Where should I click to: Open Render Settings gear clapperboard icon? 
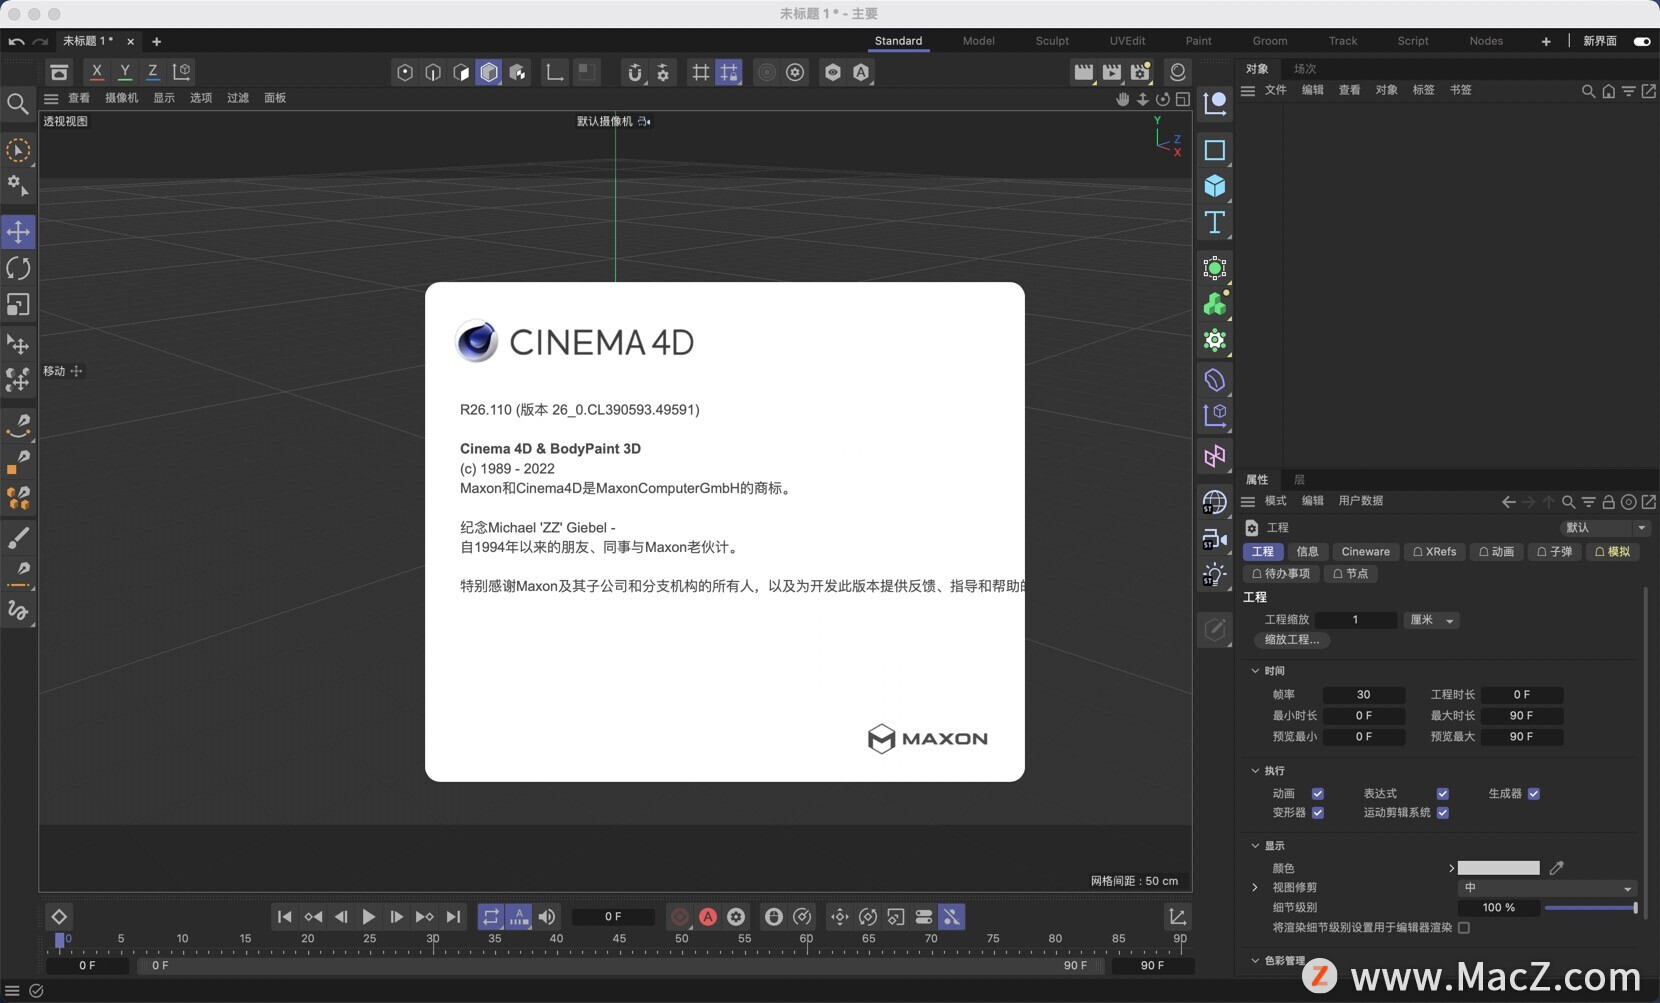pyautogui.click(x=1141, y=72)
